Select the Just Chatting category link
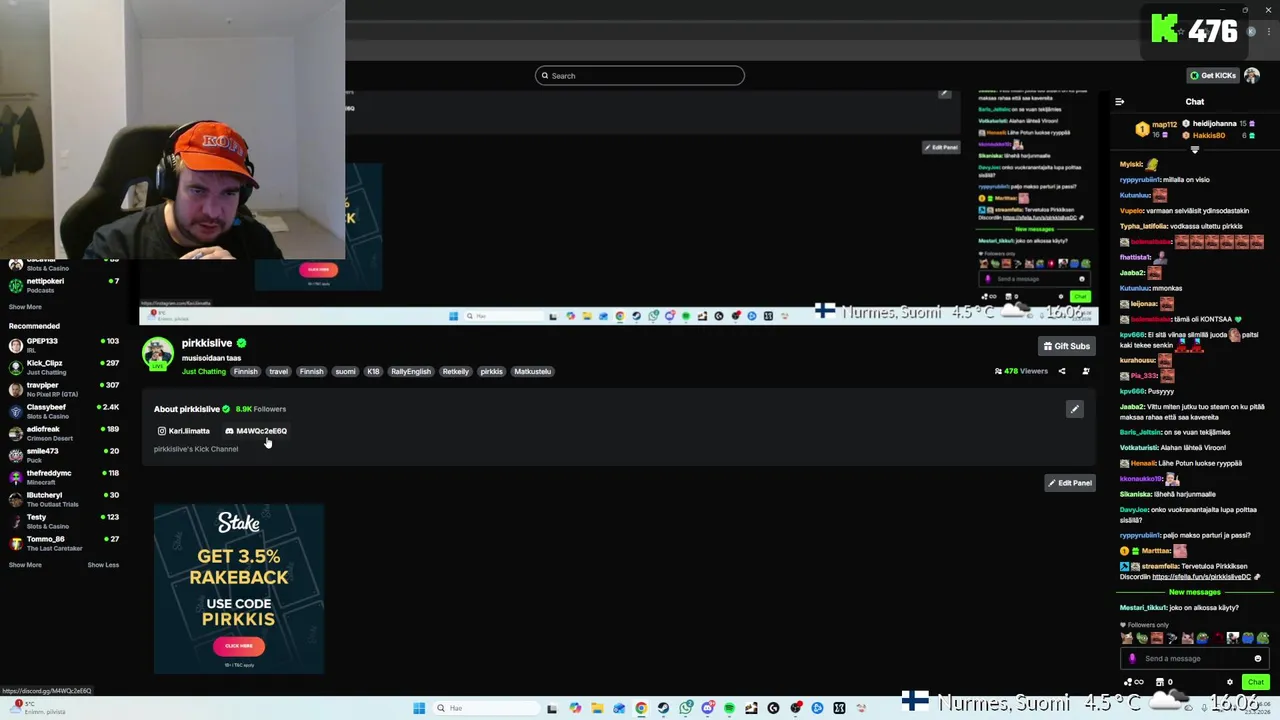 pyautogui.click(x=204, y=372)
